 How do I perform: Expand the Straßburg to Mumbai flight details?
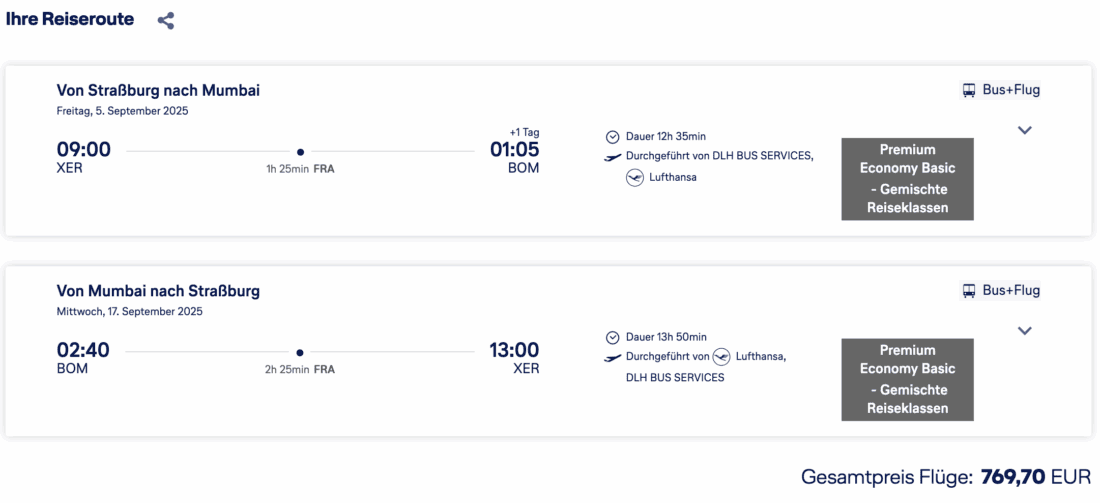coord(1024,130)
